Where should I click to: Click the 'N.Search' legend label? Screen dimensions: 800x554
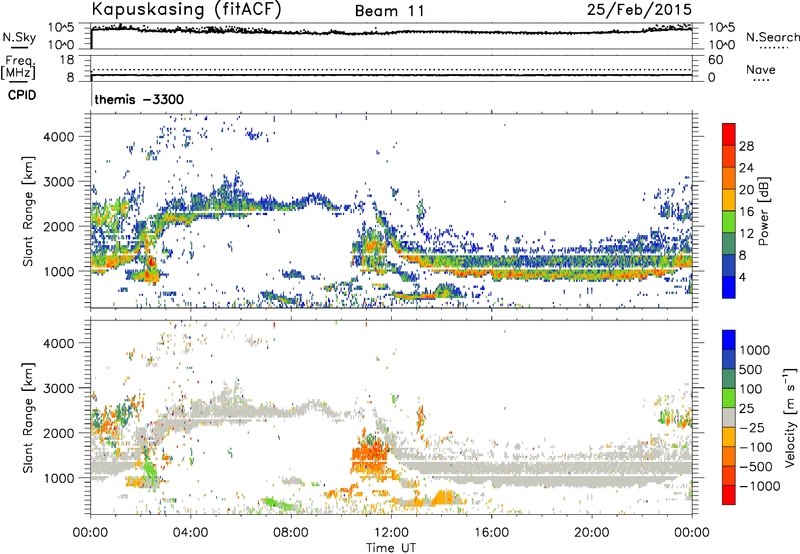[772, 37]
